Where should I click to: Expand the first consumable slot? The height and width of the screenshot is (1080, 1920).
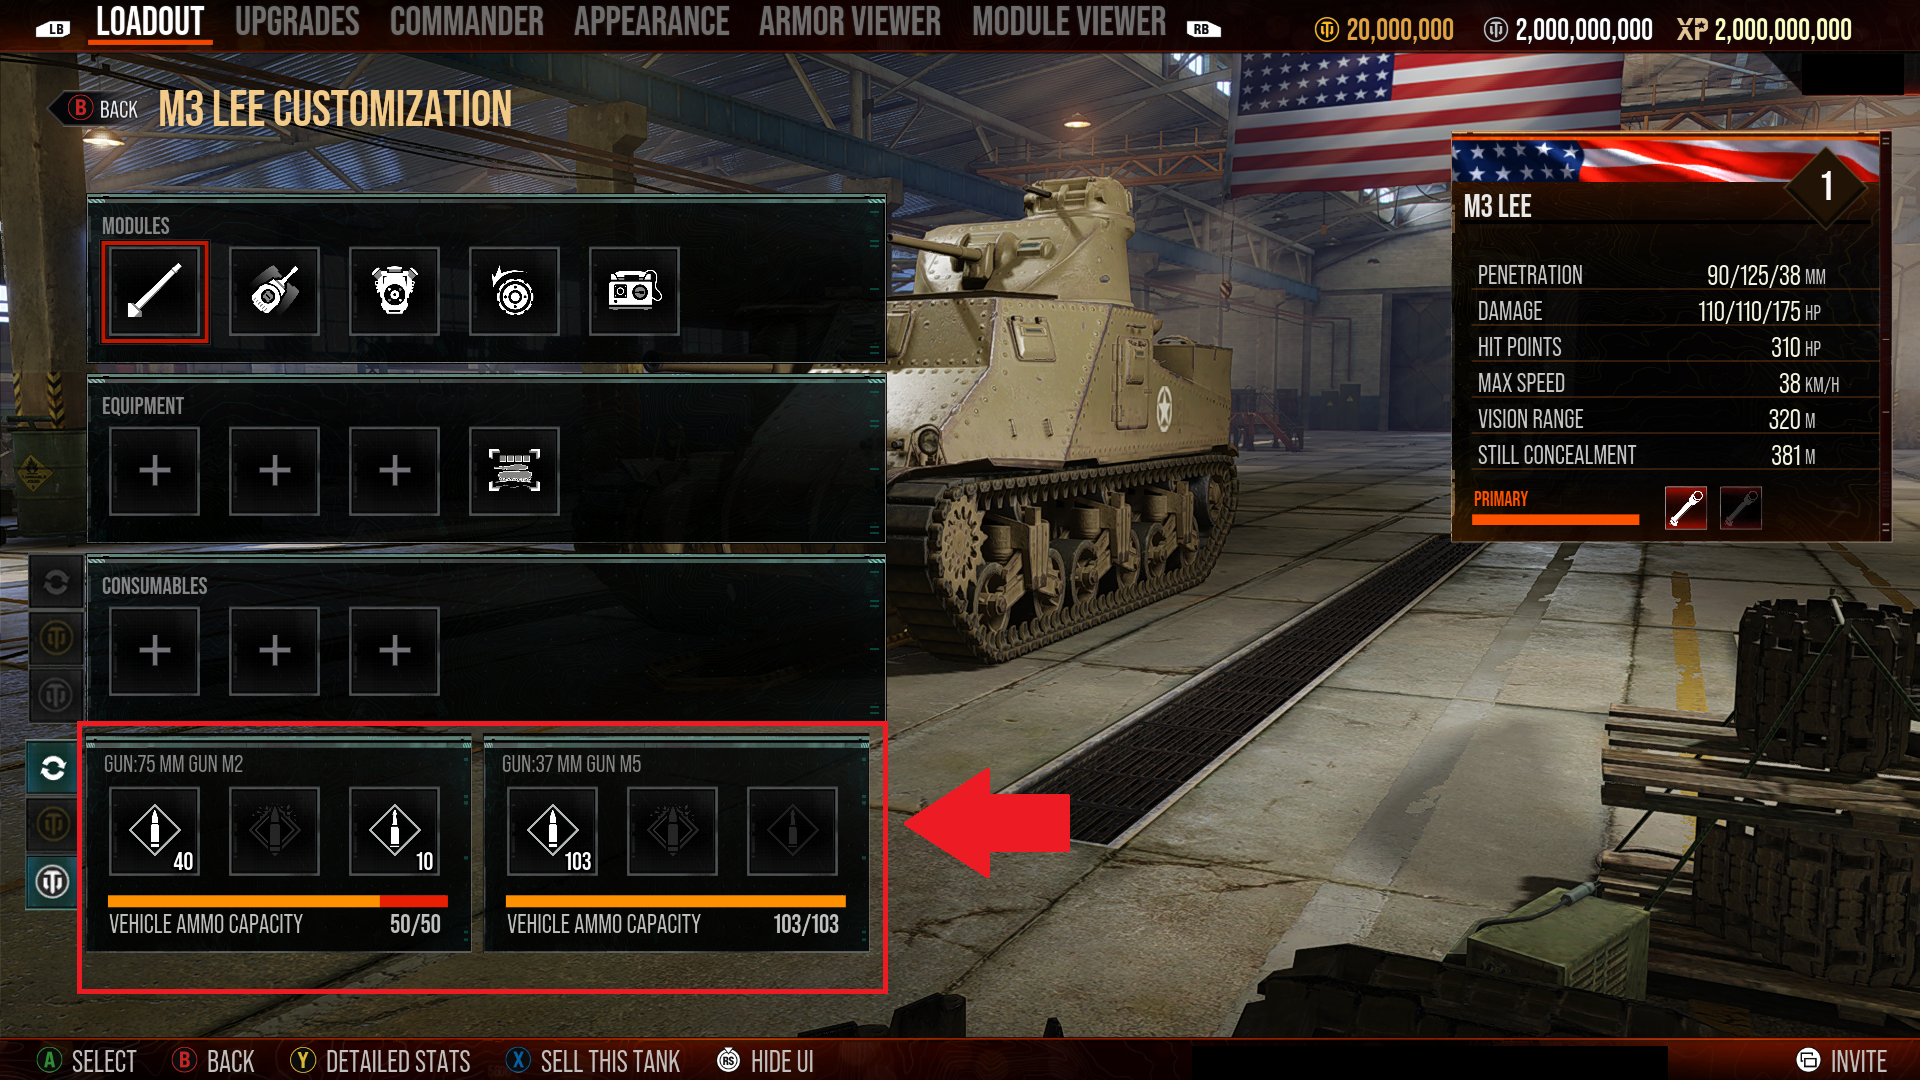point(154,649)
